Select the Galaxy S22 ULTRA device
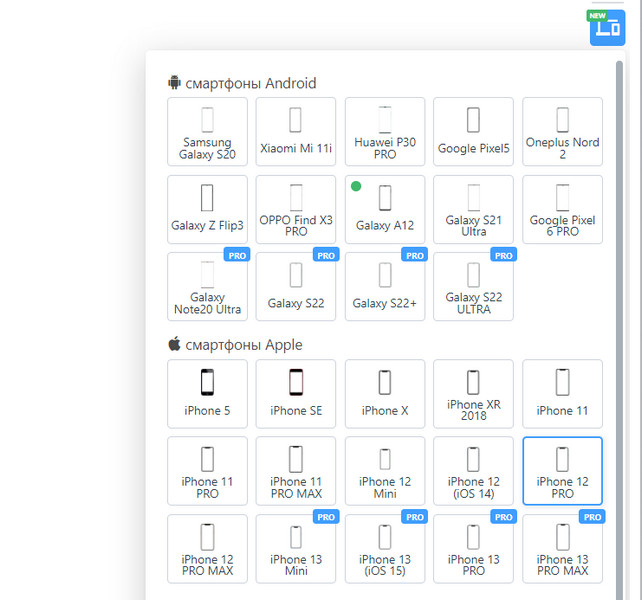The width and height of the screenshot is (642, 600). (473, 286)
